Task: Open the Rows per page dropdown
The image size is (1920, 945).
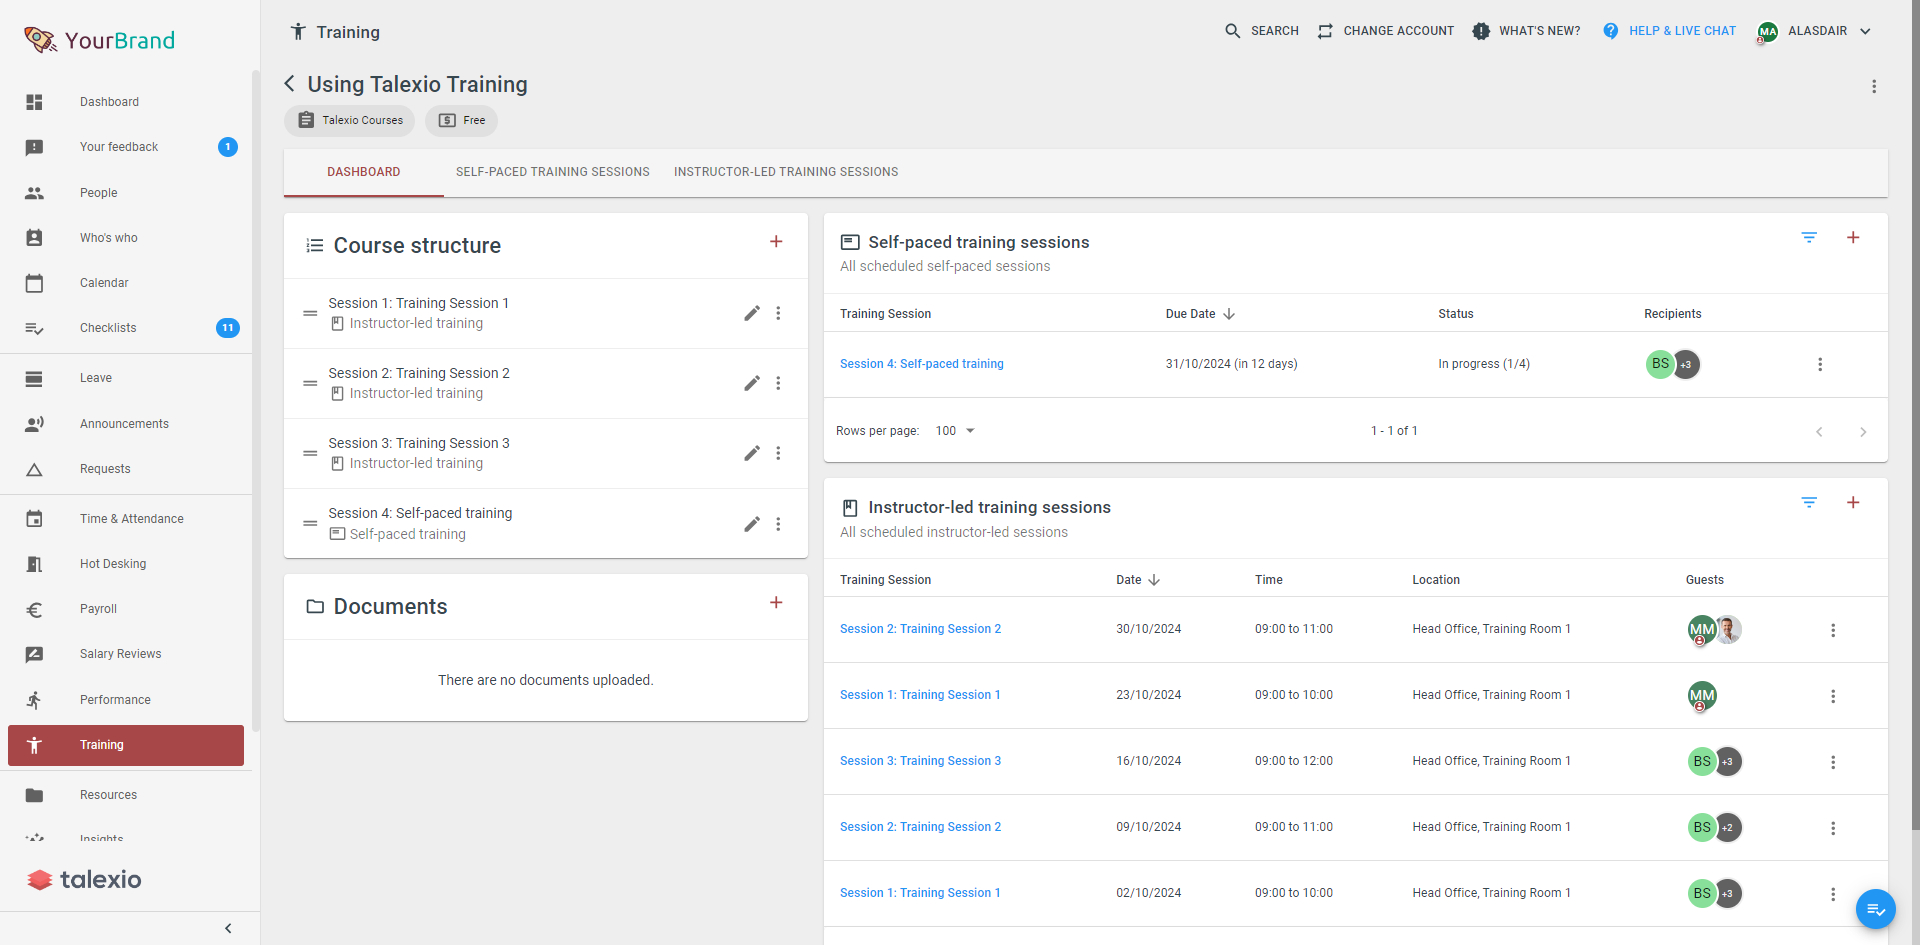Action: click(x=954, y=430)
